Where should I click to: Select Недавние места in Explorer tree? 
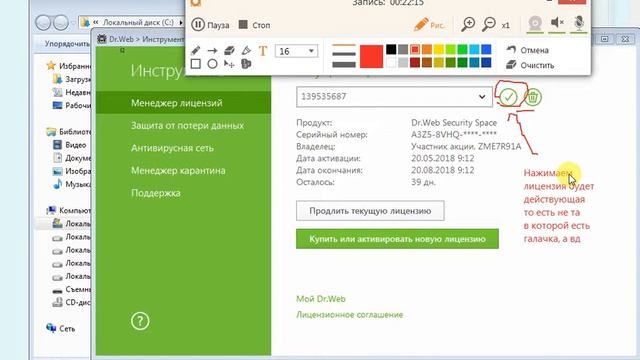[x=72, y=92]
